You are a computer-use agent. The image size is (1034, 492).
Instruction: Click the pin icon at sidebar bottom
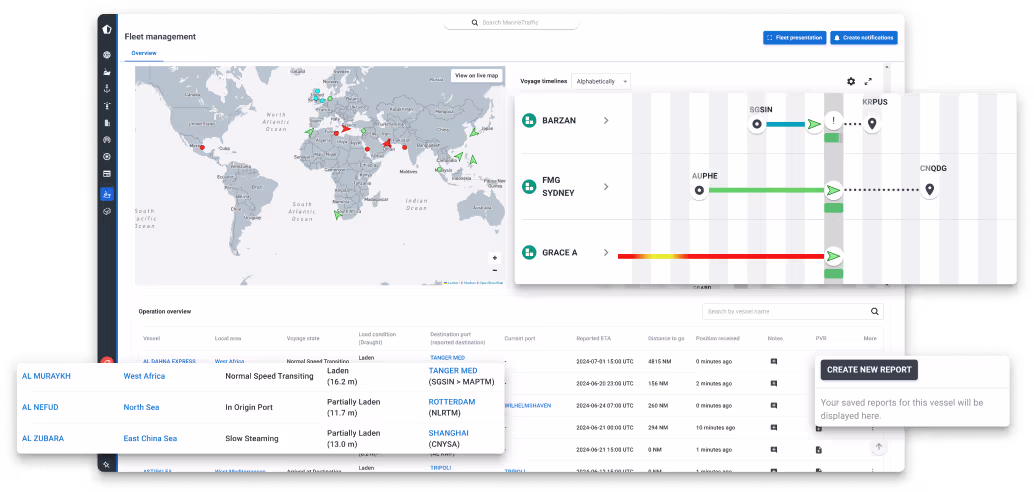(107, 465)
